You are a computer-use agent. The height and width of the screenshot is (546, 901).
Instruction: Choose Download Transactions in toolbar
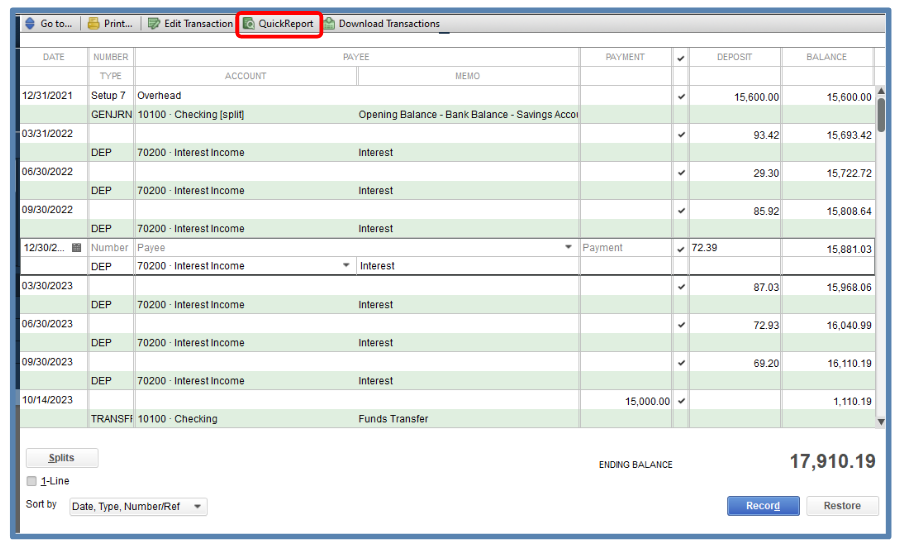pos(382,24)
